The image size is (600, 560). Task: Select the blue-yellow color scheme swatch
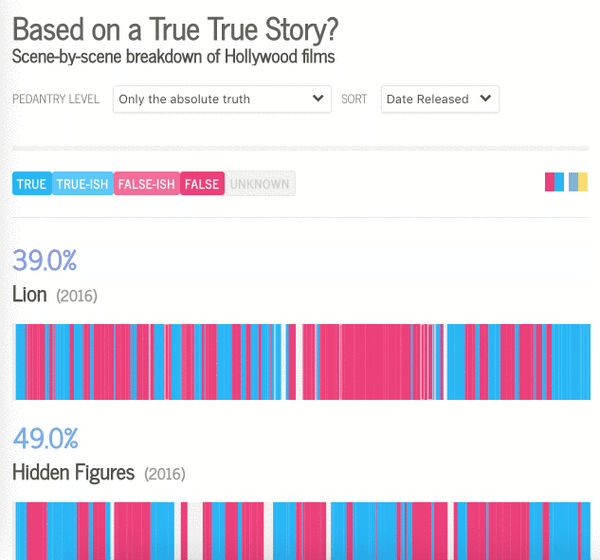pyautogui.click(x=578, y=182)
